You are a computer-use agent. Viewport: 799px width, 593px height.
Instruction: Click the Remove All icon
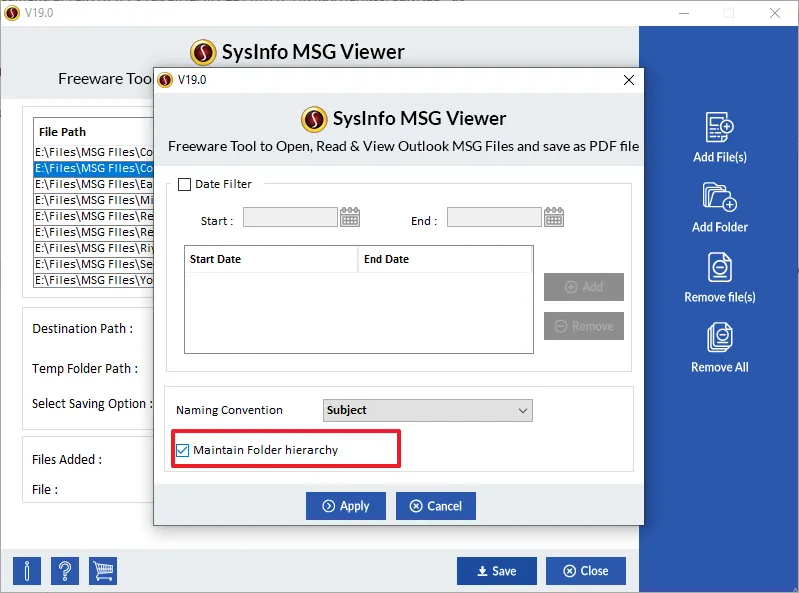click(720, 337)
